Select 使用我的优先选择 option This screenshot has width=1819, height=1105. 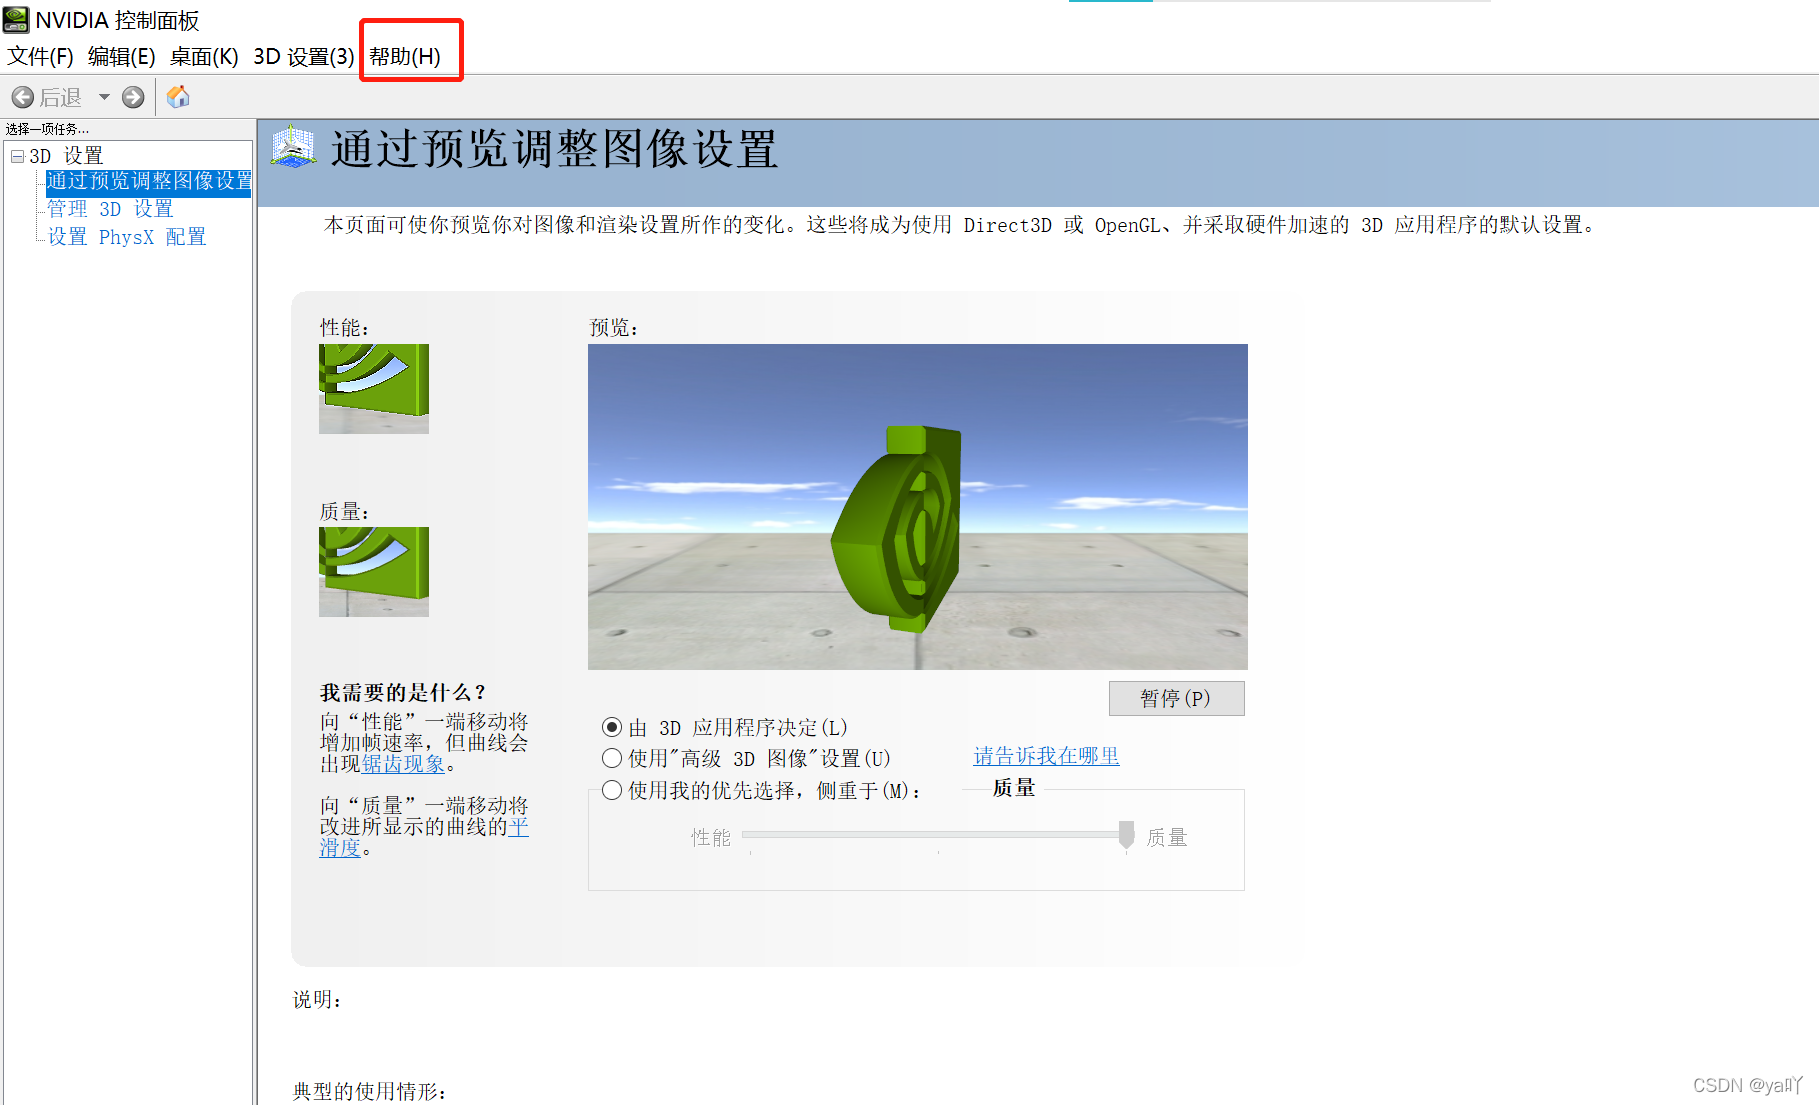pyautogui.click(x=612, y=789)
